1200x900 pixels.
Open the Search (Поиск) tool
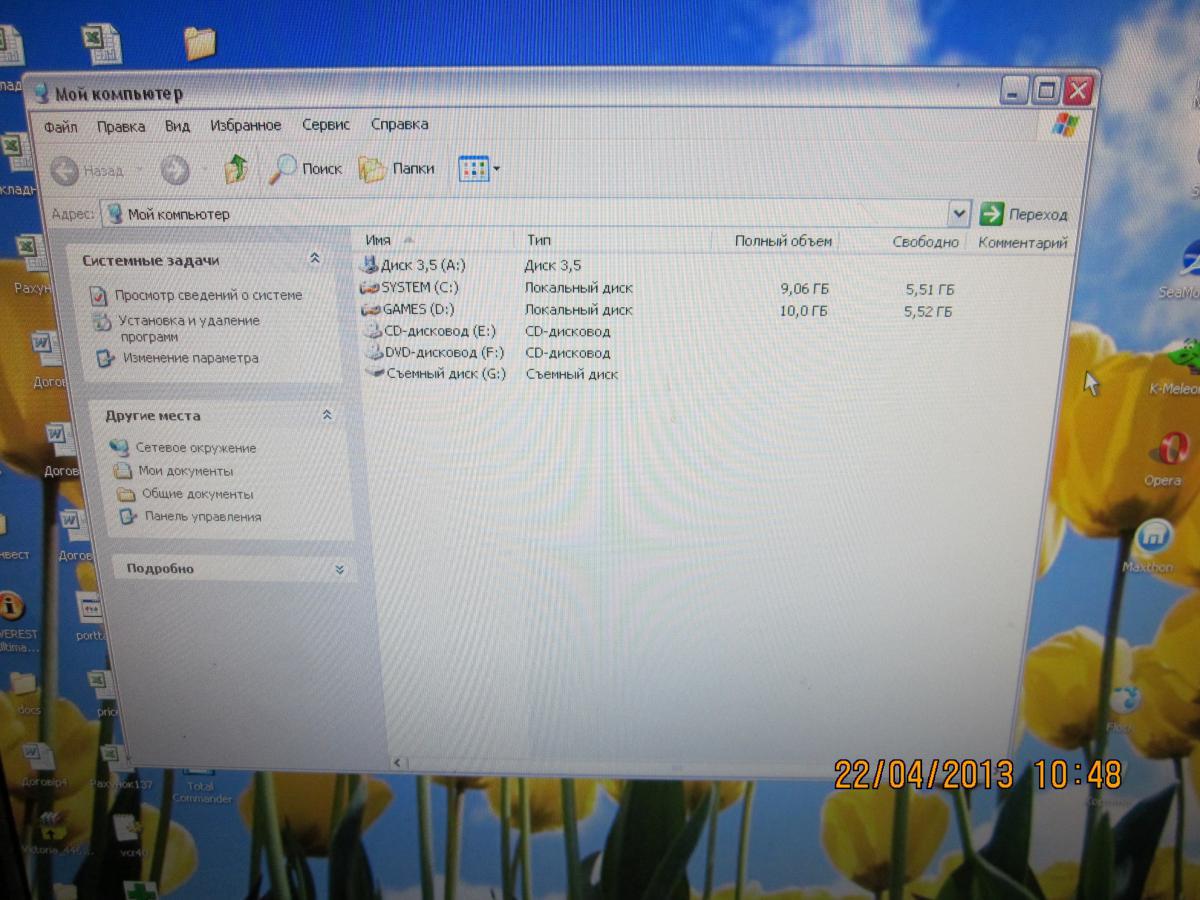(306, 169)
